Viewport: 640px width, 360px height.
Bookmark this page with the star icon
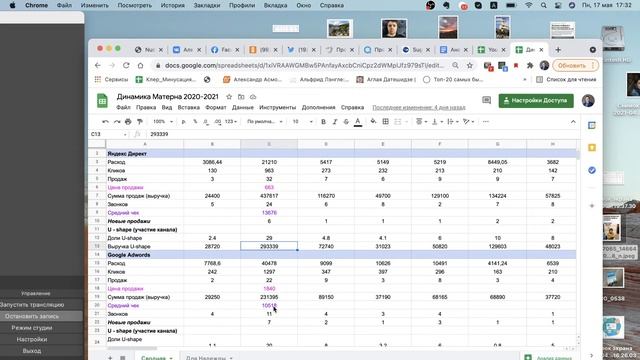point(470,65)
